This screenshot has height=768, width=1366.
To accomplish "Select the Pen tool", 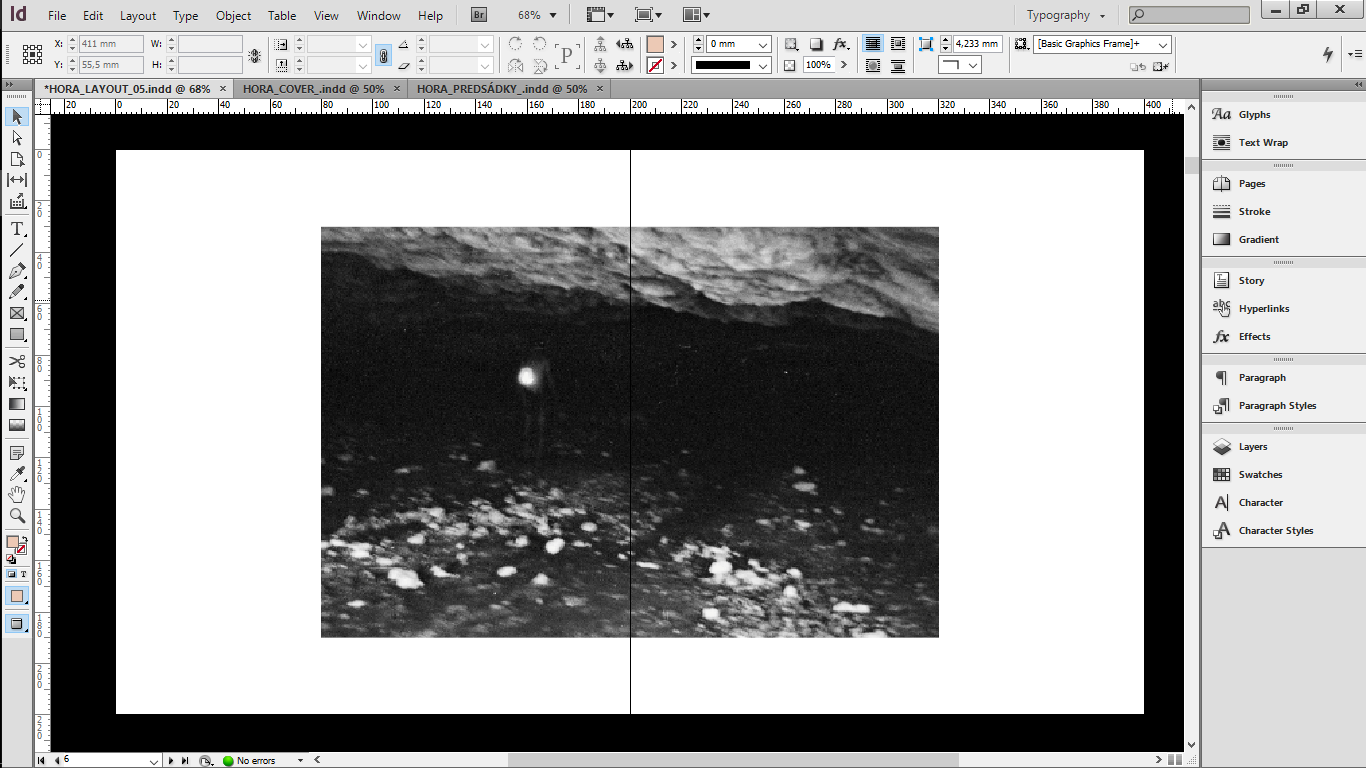I will tap(17, 271).
